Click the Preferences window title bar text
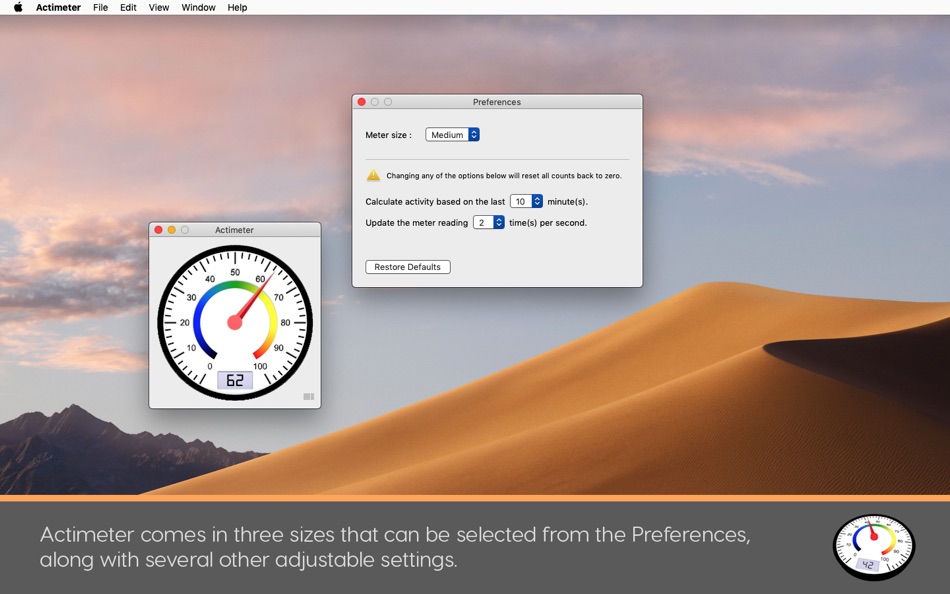950x594 pixels. (497, 102)
